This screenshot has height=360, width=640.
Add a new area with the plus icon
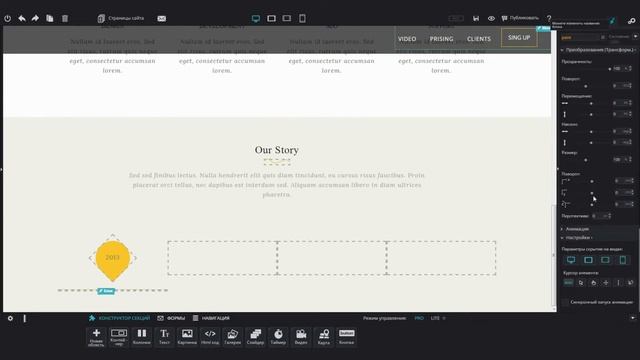(96, 337)
